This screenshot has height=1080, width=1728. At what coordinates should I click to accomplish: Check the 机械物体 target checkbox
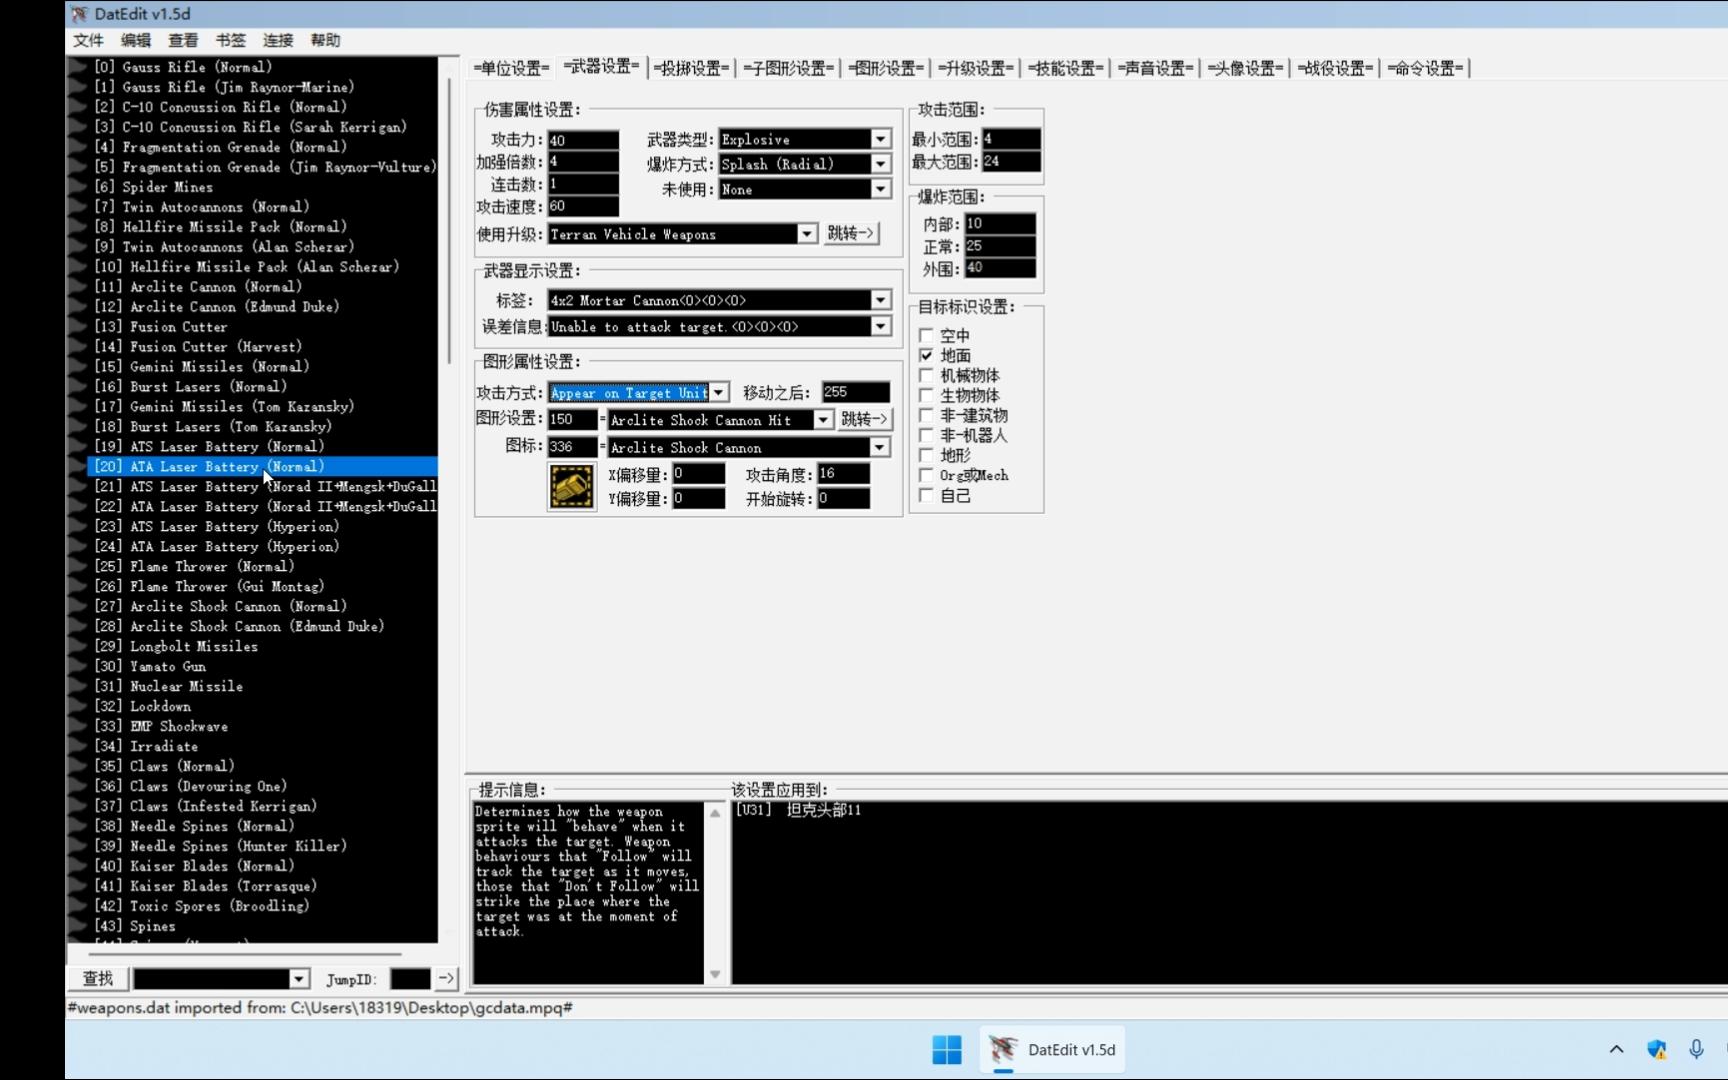click(927, 375)
